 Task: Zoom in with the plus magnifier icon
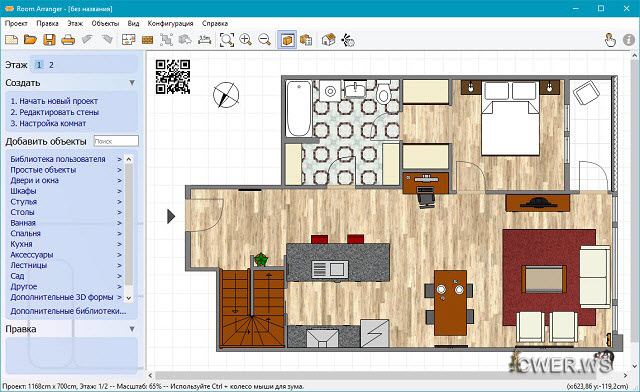246,40
